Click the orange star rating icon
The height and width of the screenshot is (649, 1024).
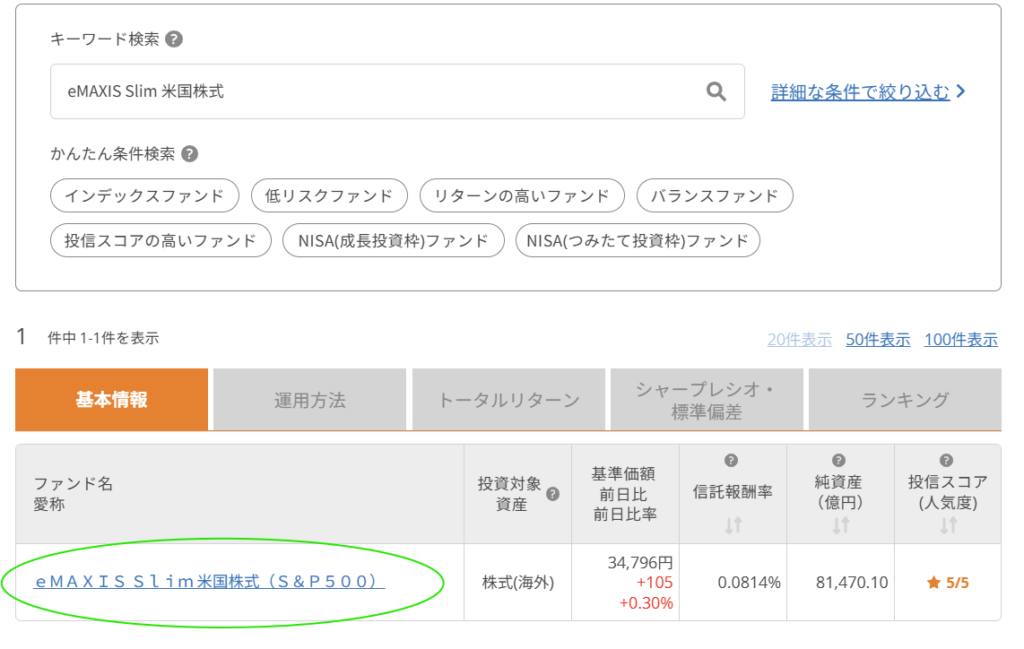pos(934,582)
